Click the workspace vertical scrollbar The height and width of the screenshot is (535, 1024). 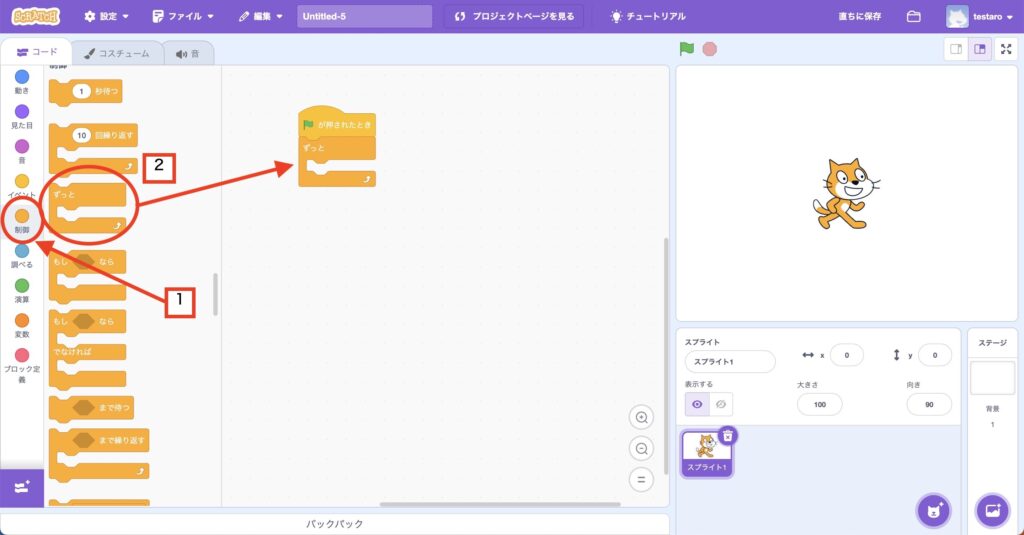pos(665,356)
